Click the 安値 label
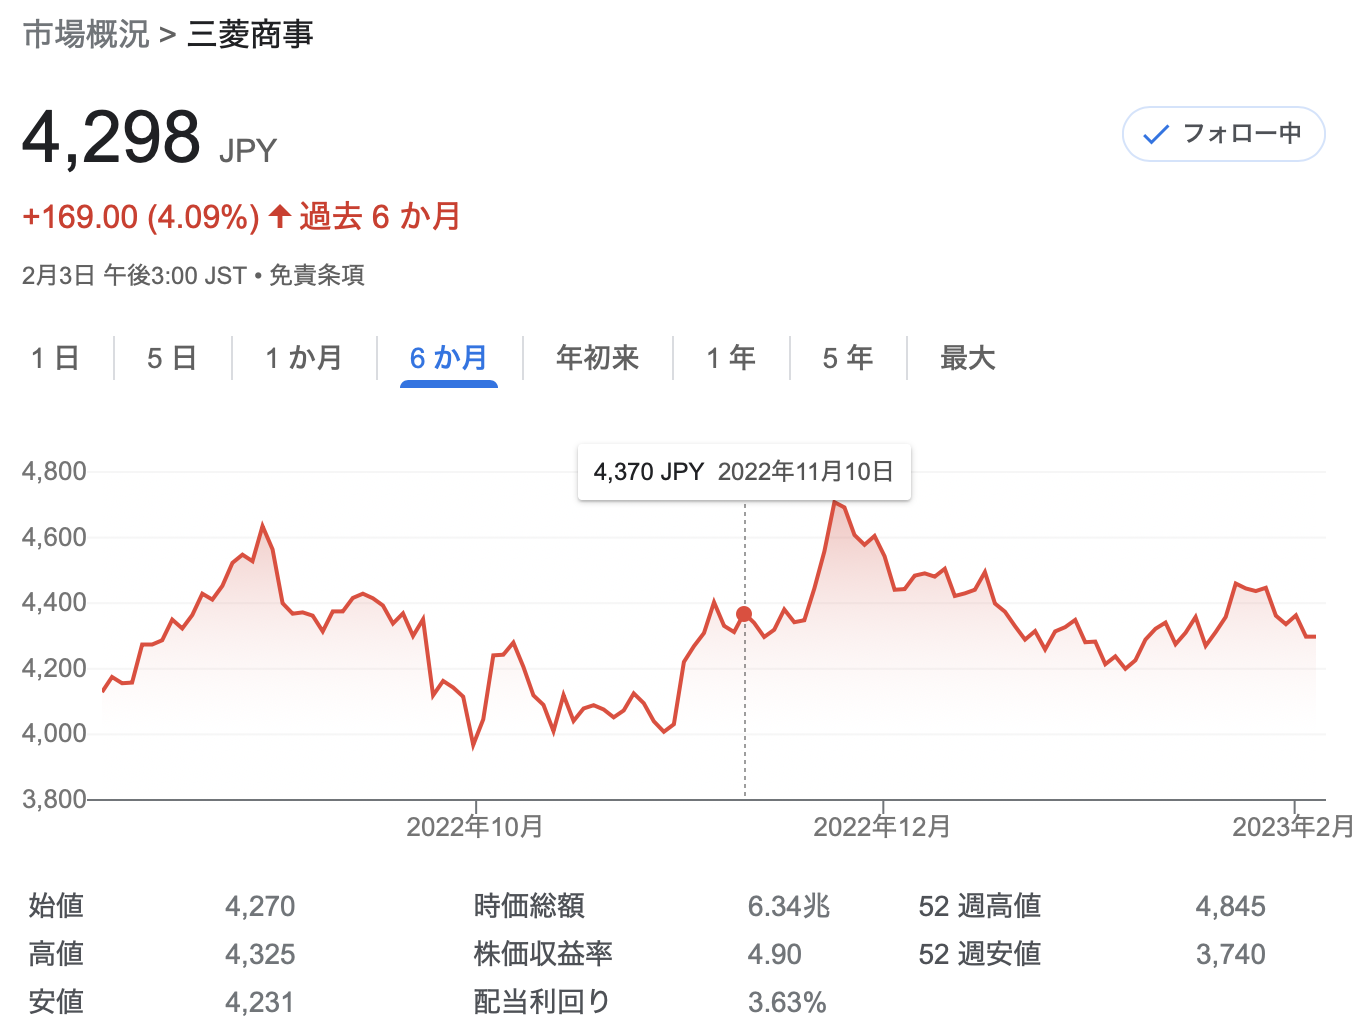This screenshot has height=1030, width=1360. point(56,1001)
